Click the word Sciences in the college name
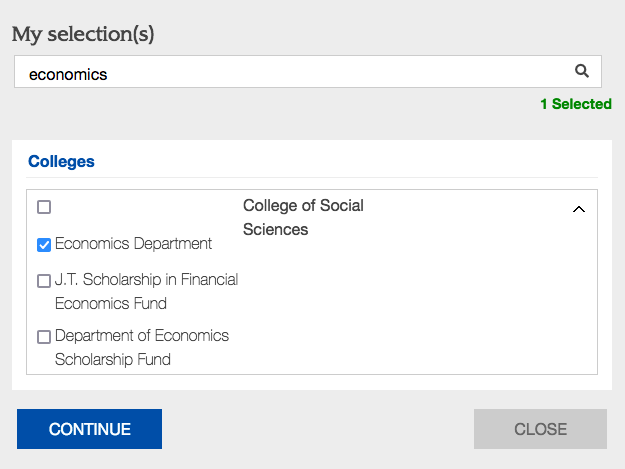The height and width of the screenshot is (469, 625). pyautogui.click(x=275, y=230)
